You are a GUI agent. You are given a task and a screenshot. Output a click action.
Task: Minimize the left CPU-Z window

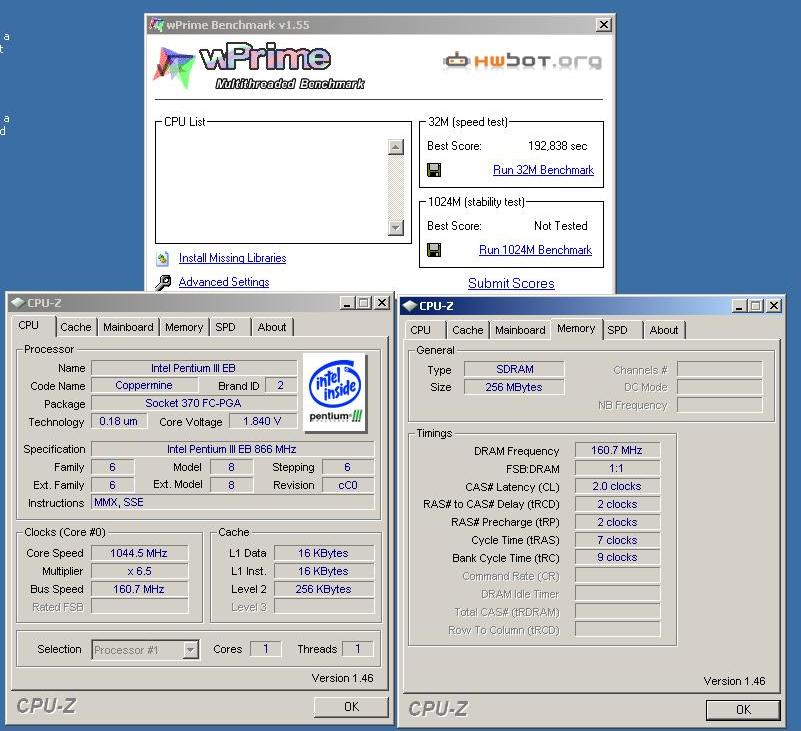tap(347, 303)
